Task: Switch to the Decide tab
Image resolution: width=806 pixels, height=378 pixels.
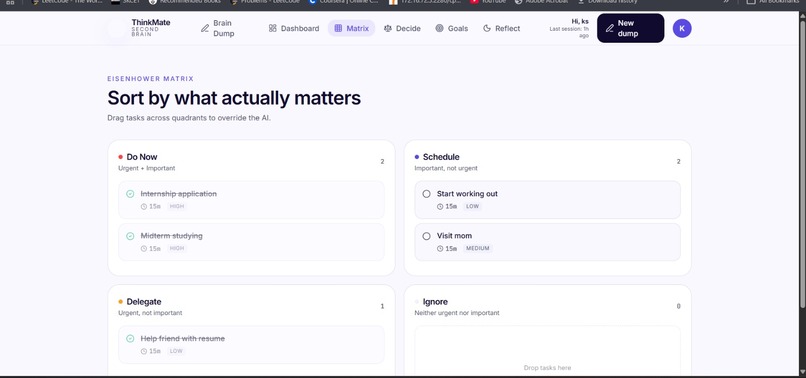Action: tap(402, 28)
